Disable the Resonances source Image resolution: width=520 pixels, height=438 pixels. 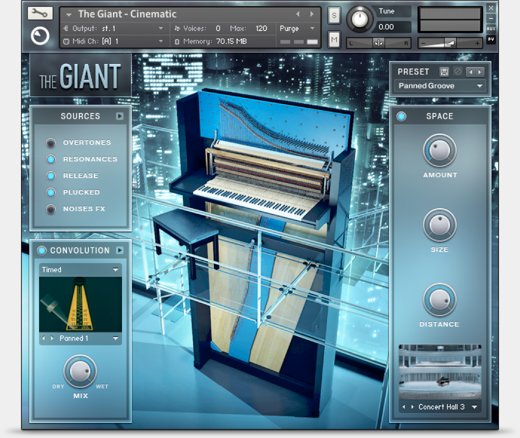coord(51,159)
